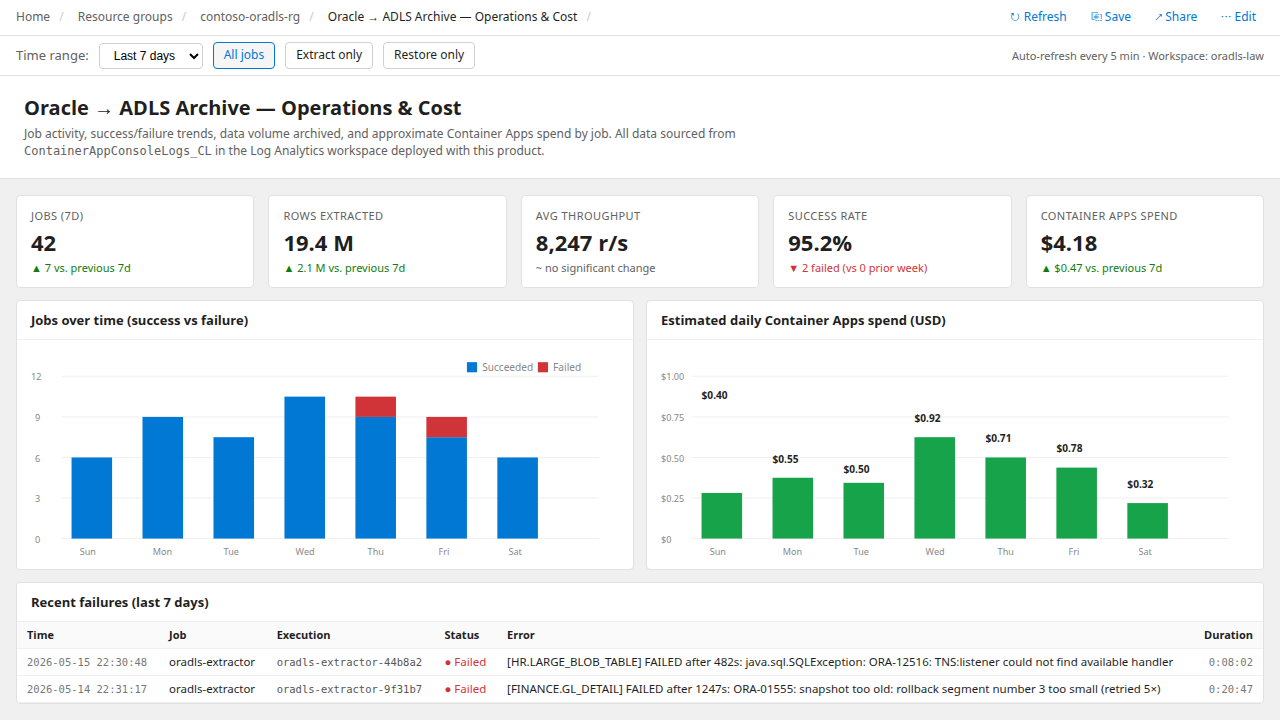This screenshot has height=720, width=1280.
Task: Click the Container Apps Spend value $4.18
Action: (x=1069, y=243)
